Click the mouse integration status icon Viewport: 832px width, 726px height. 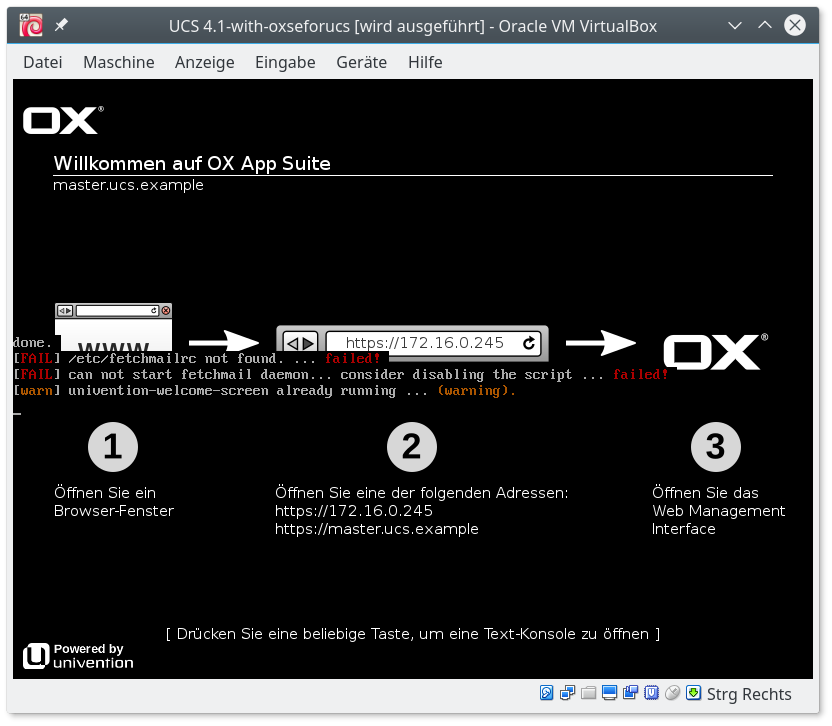click(x=672, y=693)
